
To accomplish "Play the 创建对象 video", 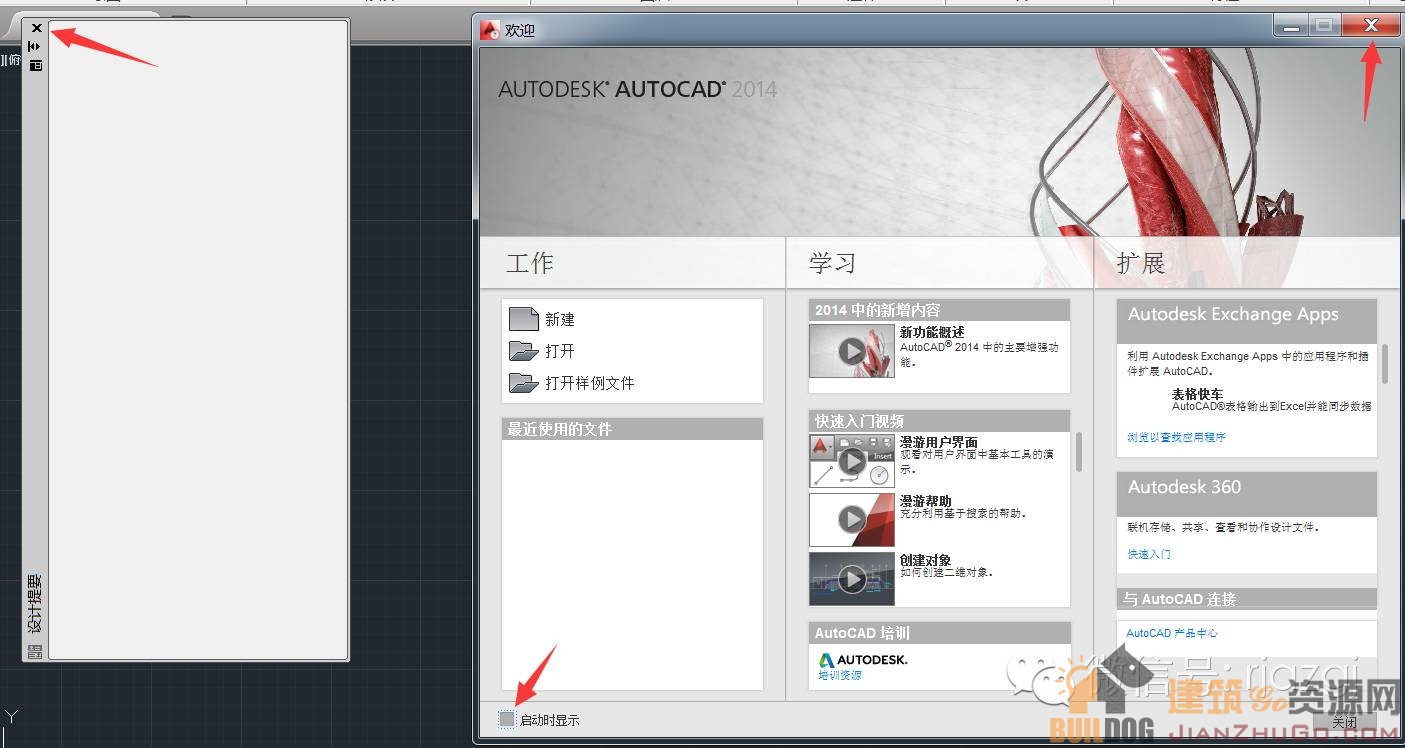I will pyautogui.click(x=852, y=578).
